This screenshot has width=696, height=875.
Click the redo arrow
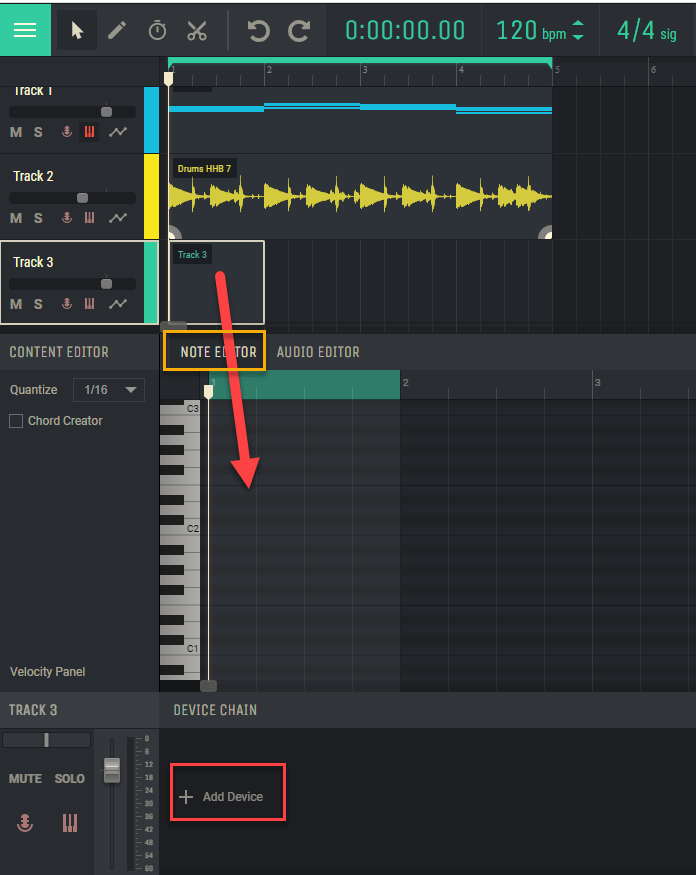pyautogui.click(x=299, y=31)
